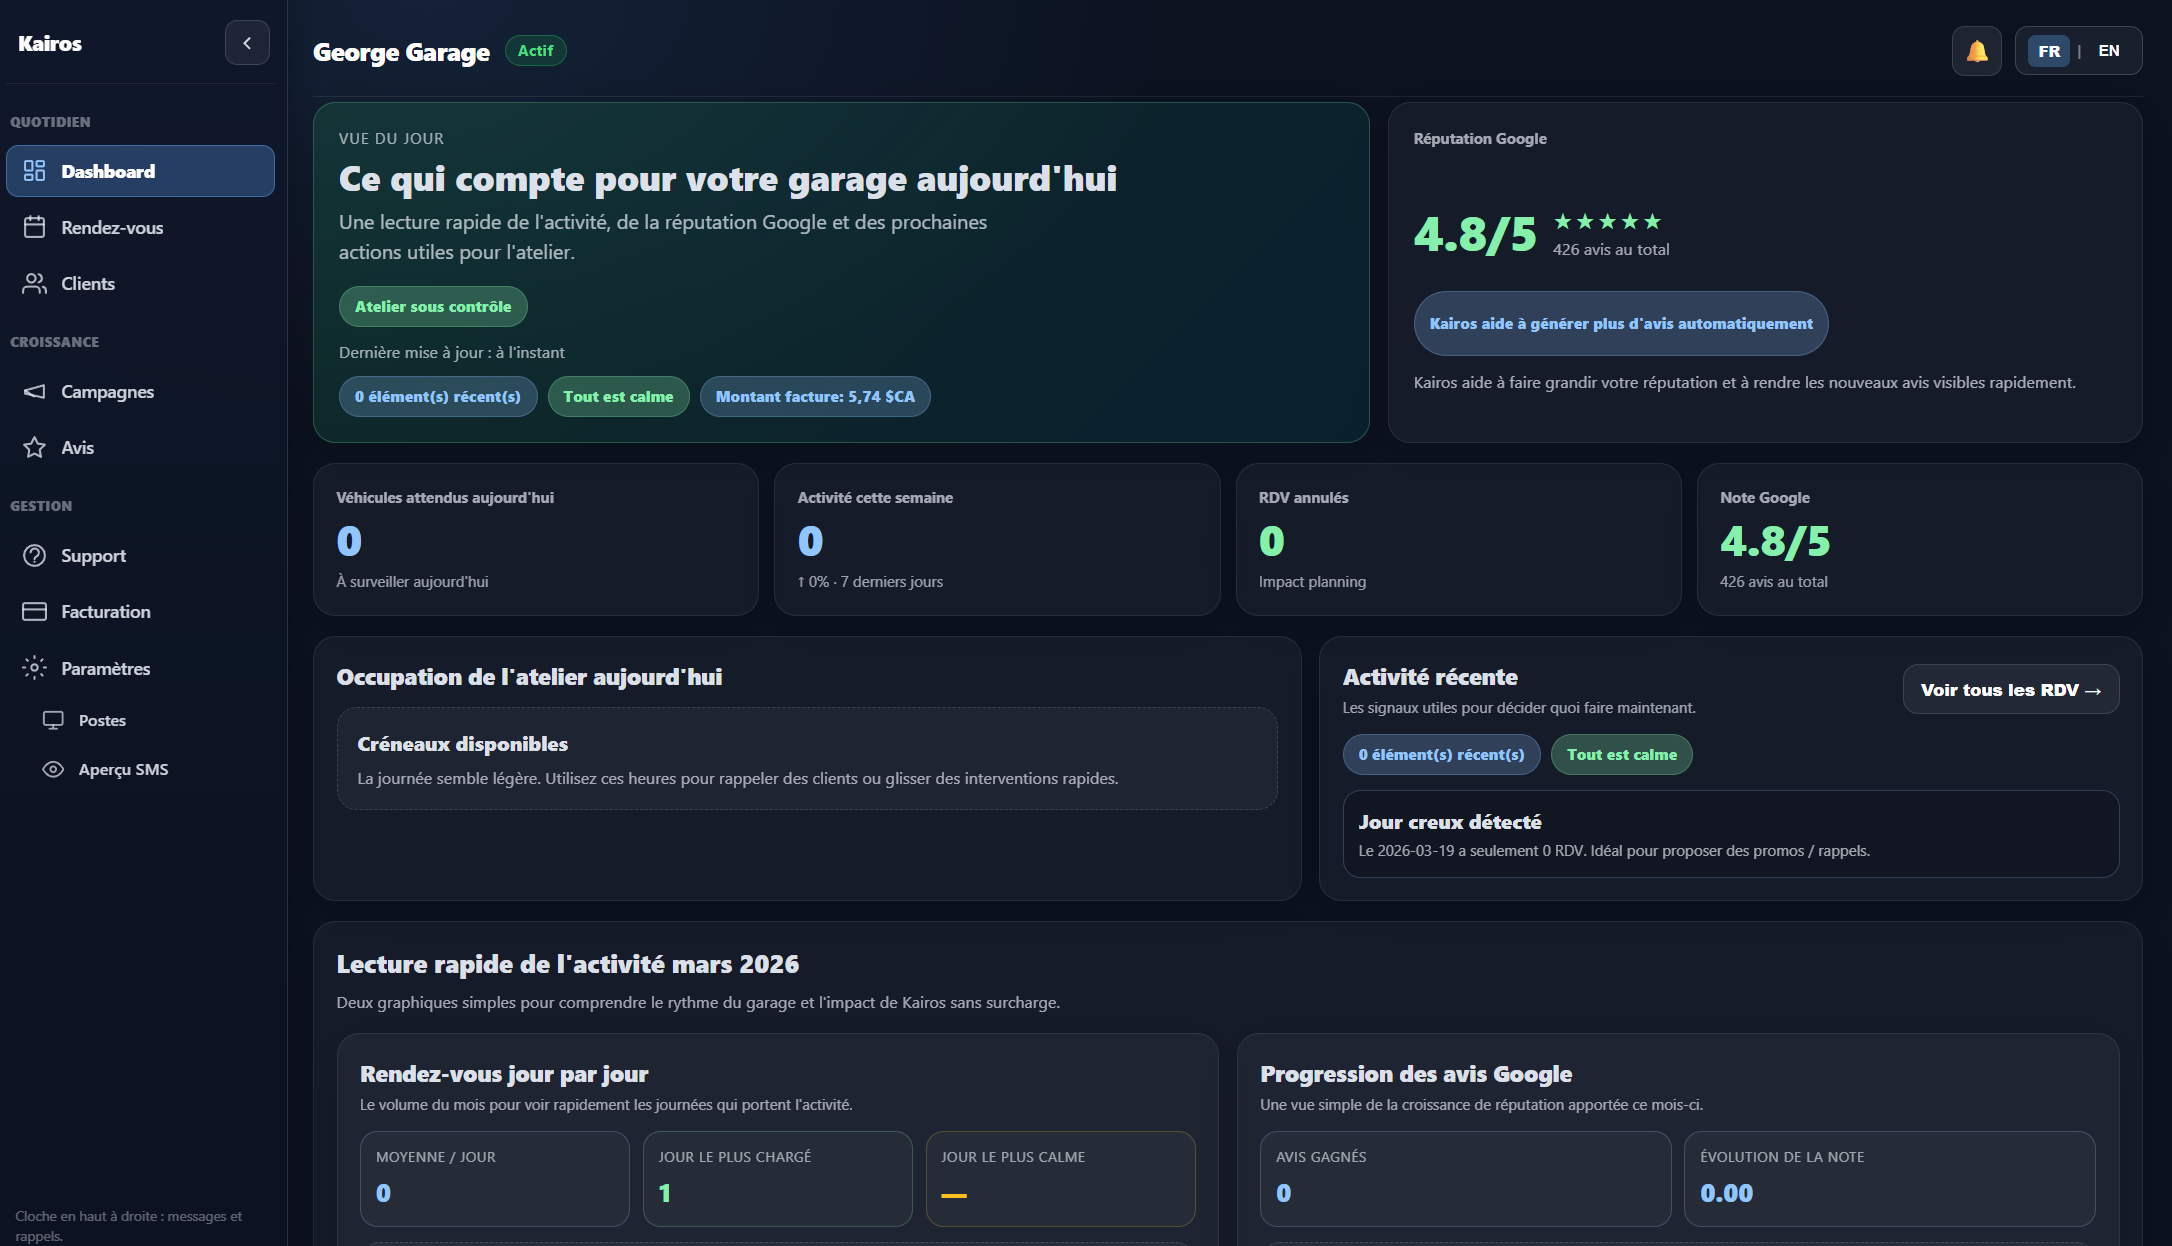Click the Paramètres gear icon

pos(34,668)
